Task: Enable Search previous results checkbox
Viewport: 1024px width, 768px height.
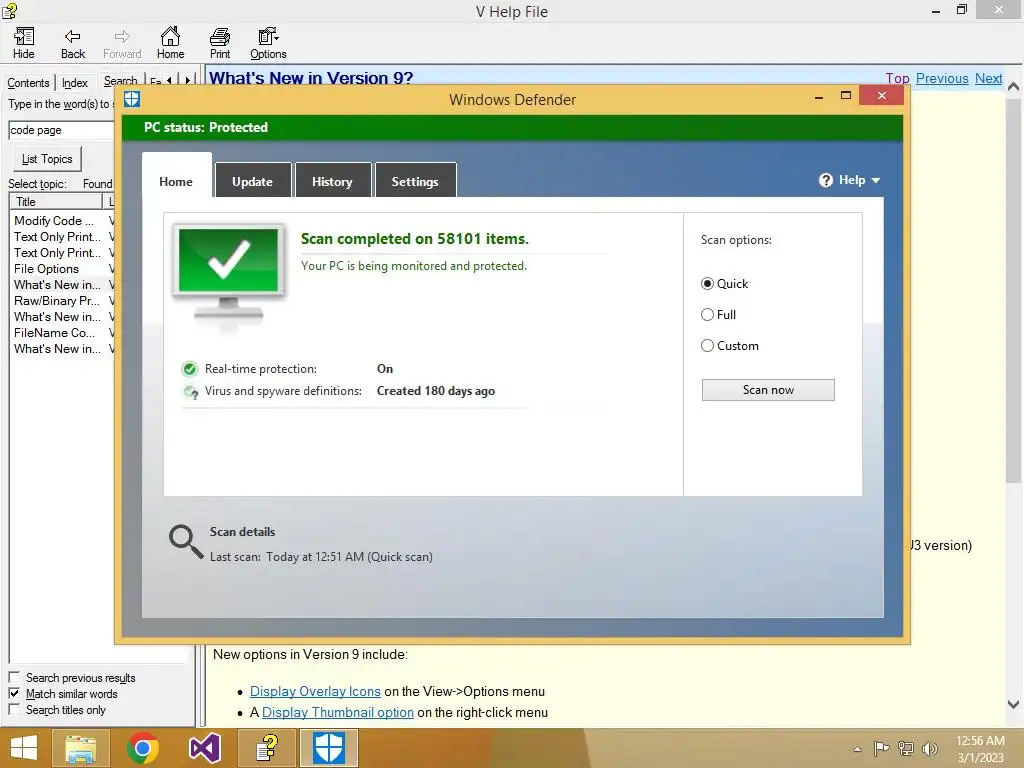Action: point(14,677)
